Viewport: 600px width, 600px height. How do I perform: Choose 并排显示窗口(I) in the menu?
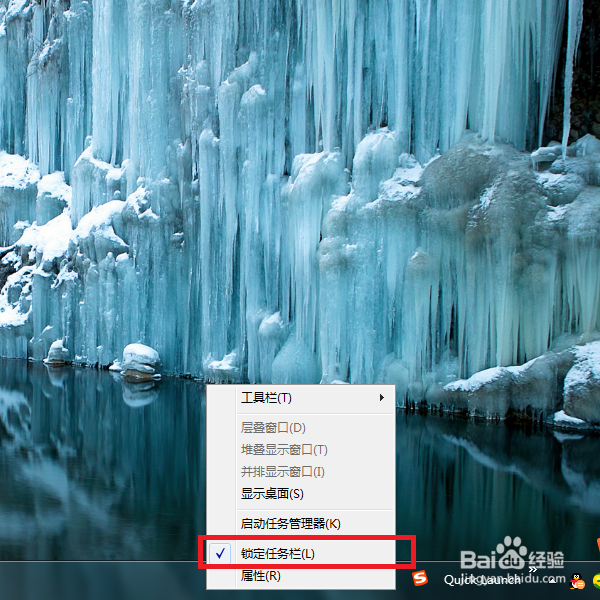pyautogui.click(x=300, y=472)
